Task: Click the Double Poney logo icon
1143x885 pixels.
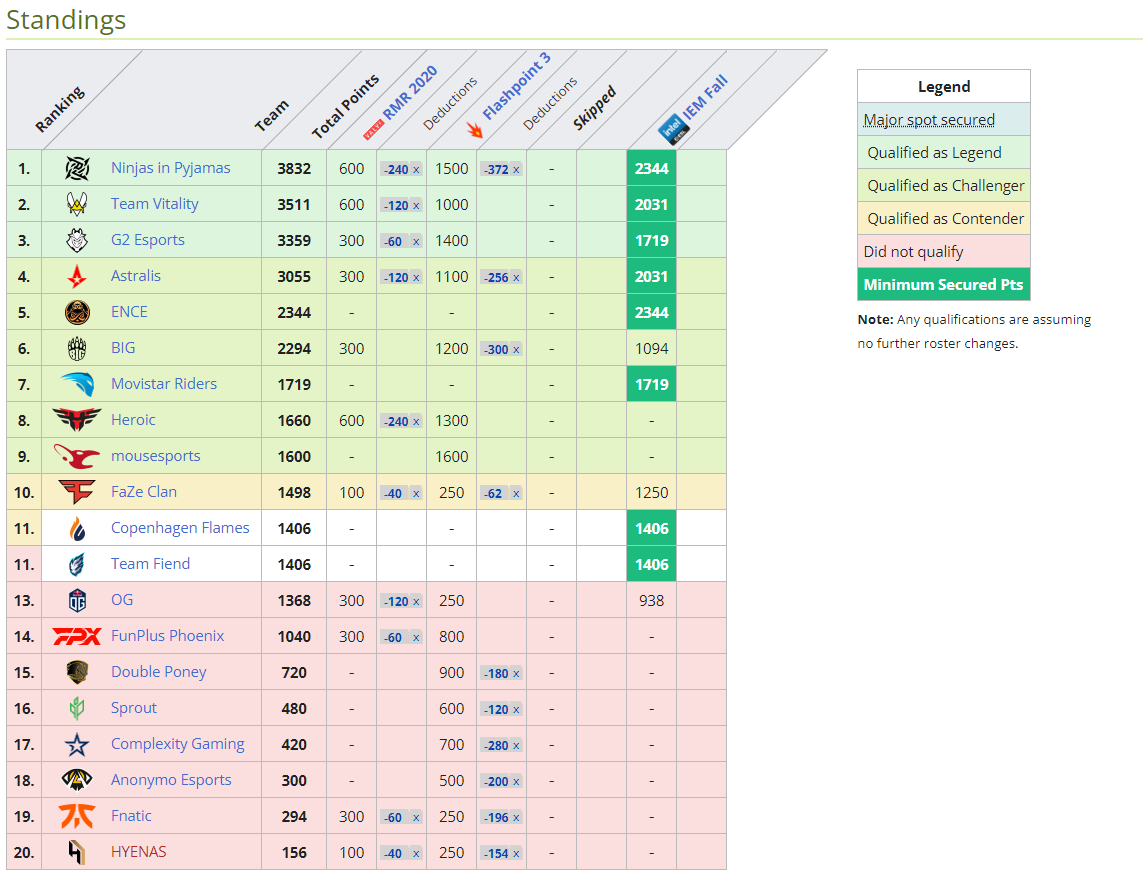Action: click(77, 672)
